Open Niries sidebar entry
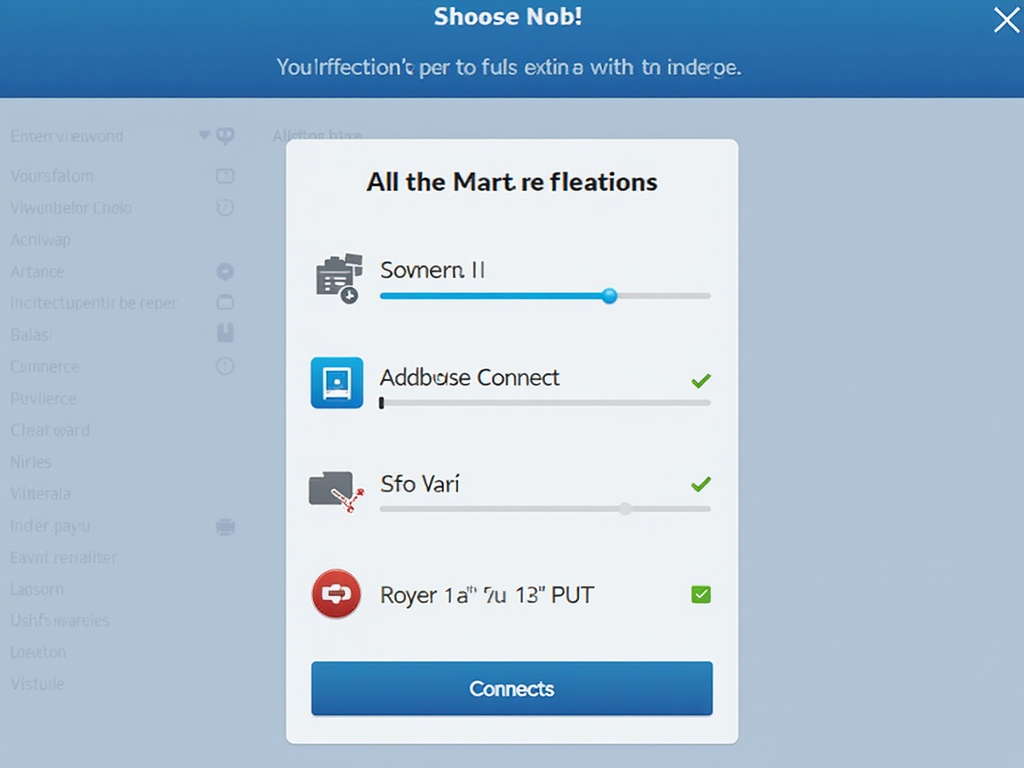This screenshot has width=1024, height=768. click(31, 462)
